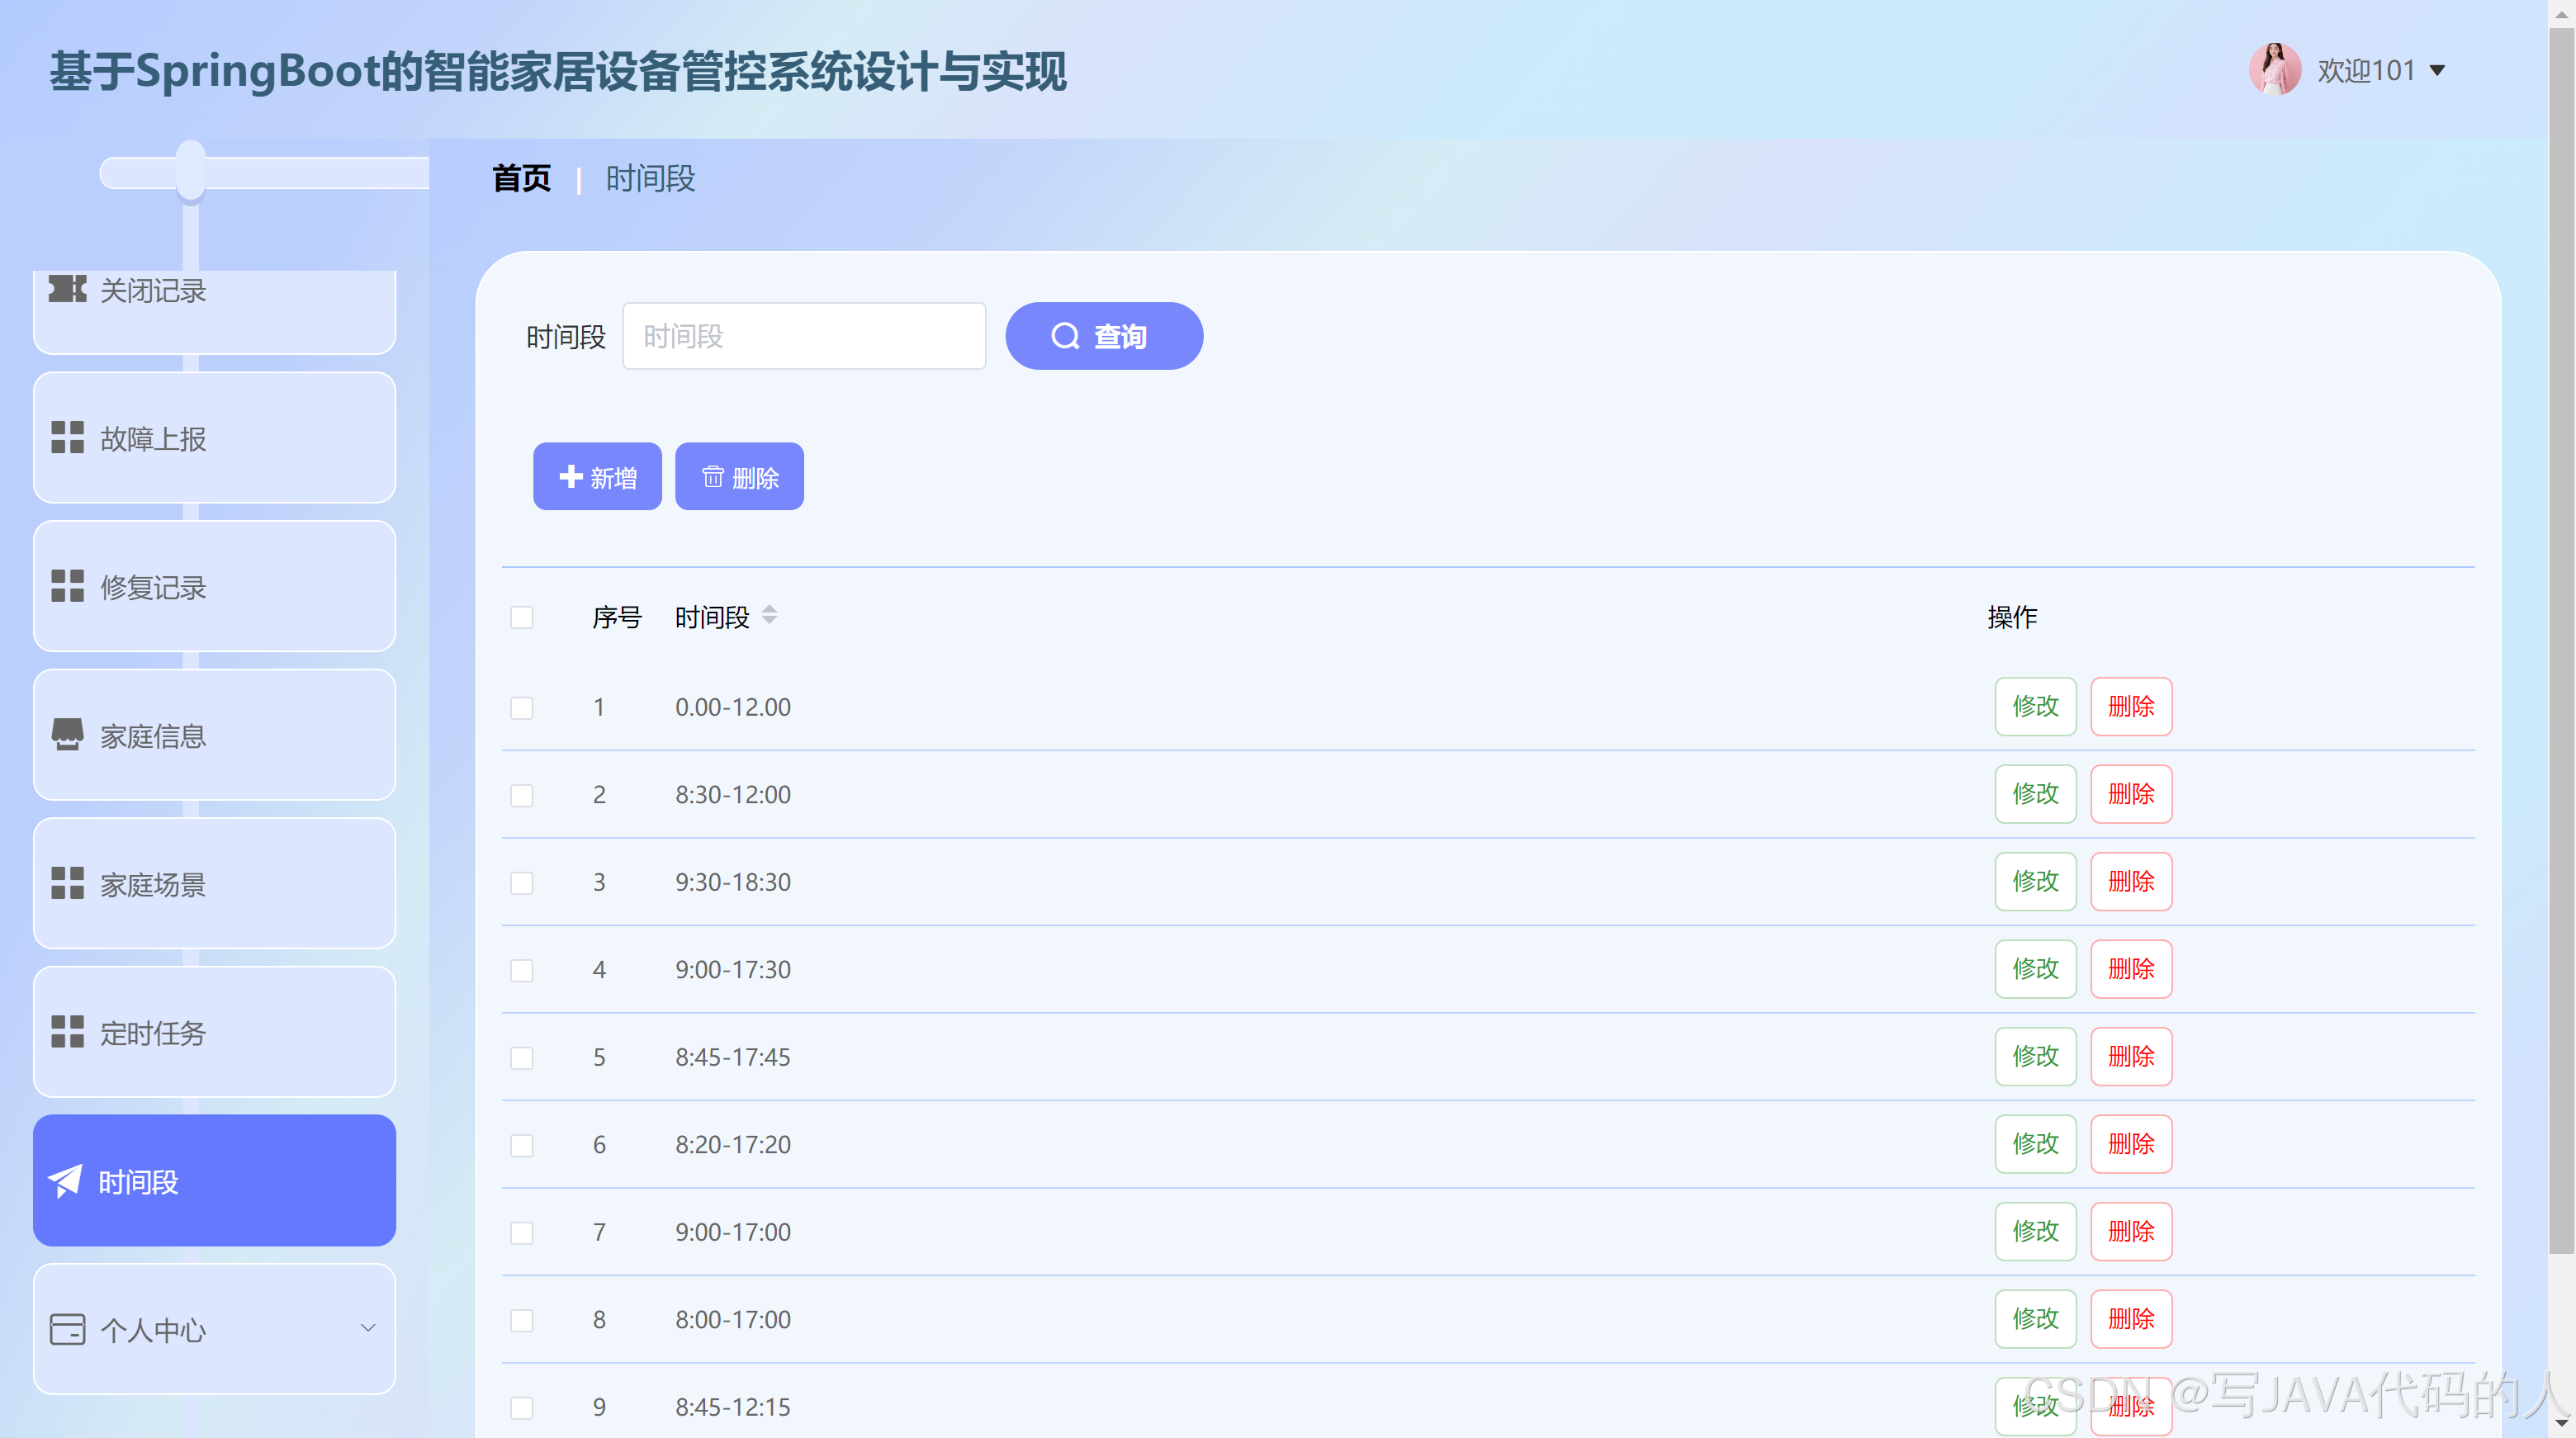Click the magnifier icon in 查询 button
2576x1438 pixels.
click(1065, 336)
